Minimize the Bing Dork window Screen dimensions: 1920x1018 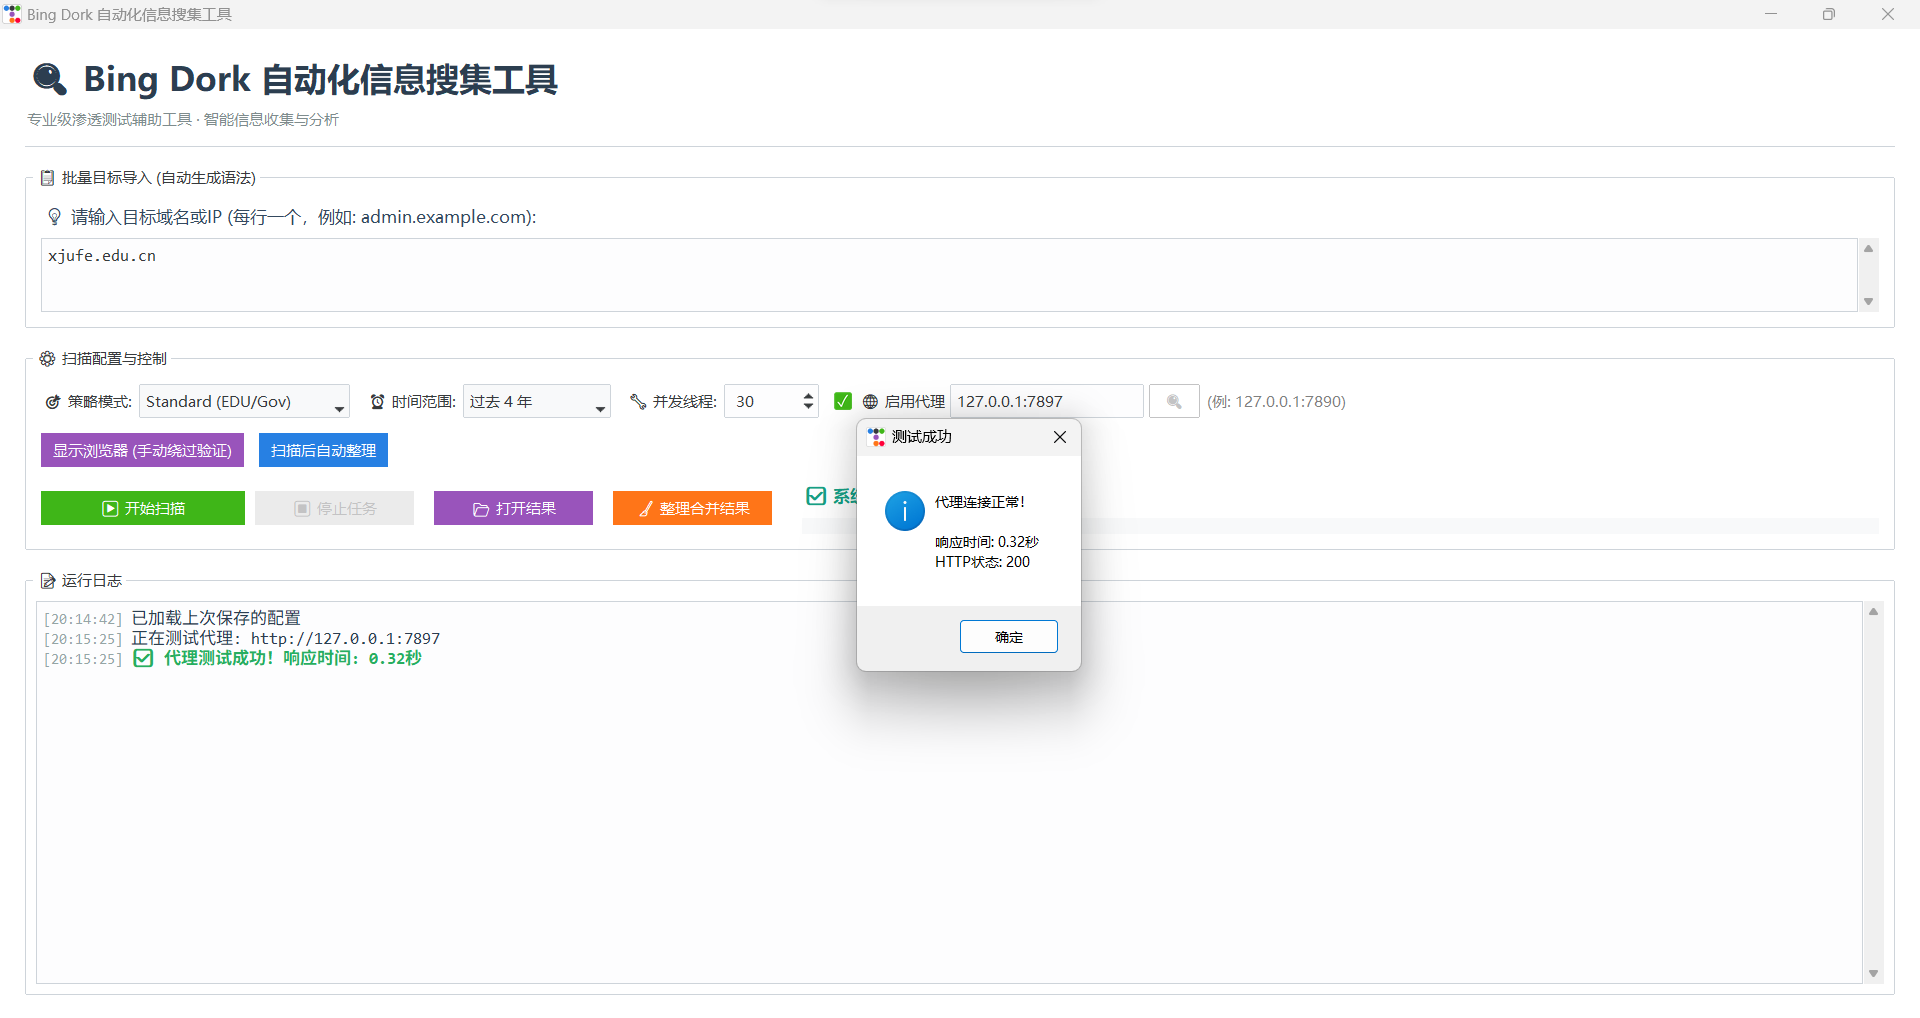pos(1771,14)
